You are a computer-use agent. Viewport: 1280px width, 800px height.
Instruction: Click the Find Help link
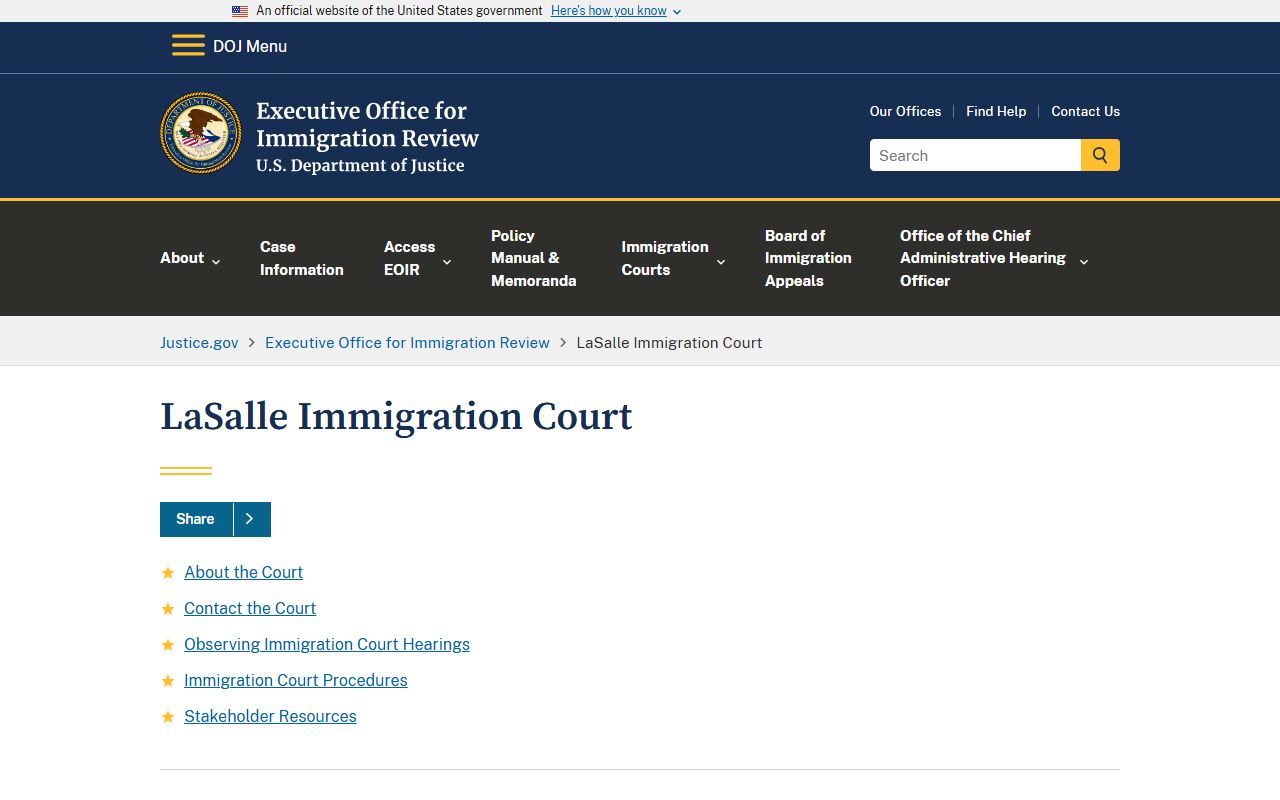tap(996, 111)
